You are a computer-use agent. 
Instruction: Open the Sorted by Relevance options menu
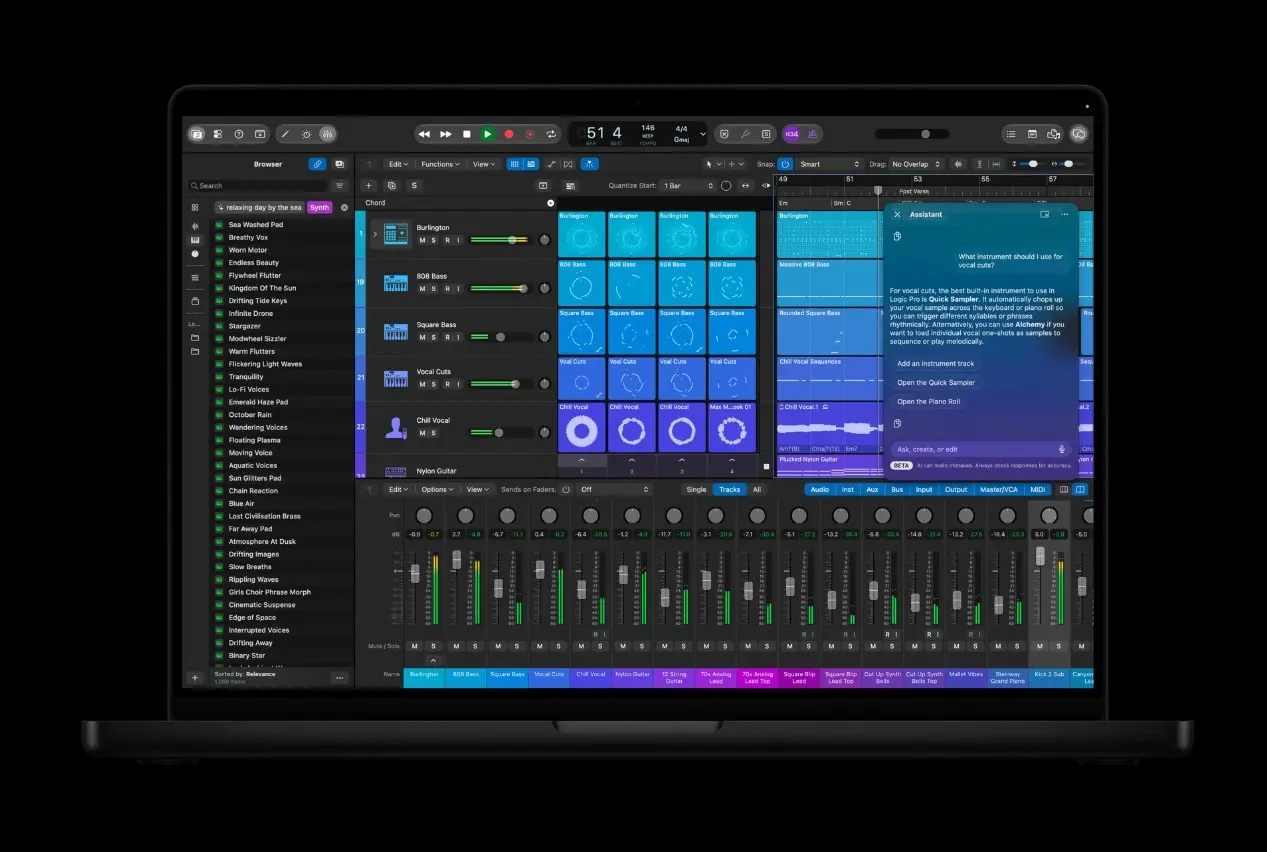(339, 678)
